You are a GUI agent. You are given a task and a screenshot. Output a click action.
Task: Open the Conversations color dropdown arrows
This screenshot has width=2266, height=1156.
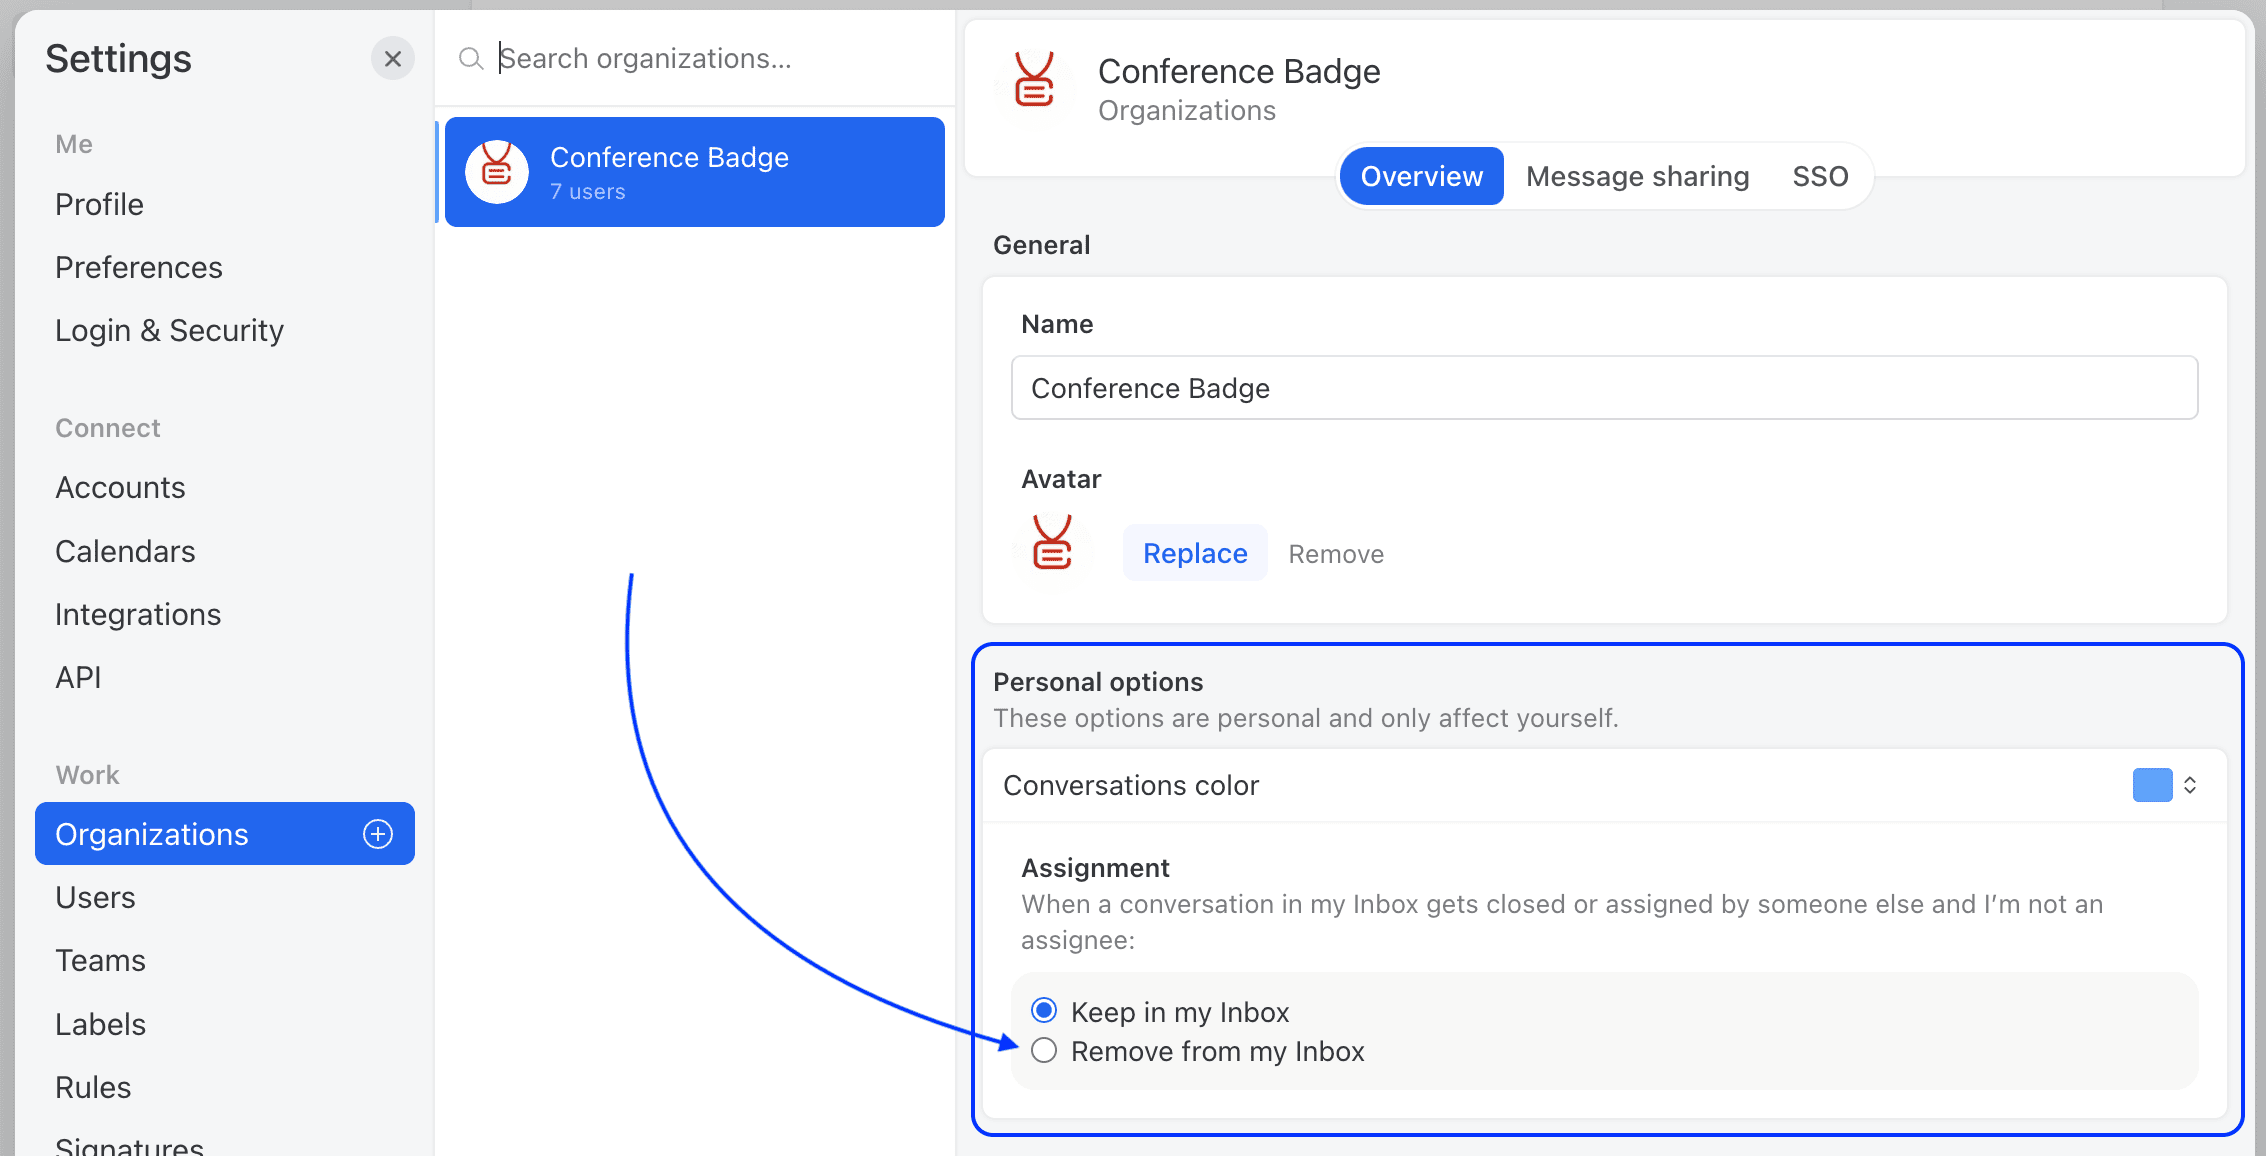2190,785
